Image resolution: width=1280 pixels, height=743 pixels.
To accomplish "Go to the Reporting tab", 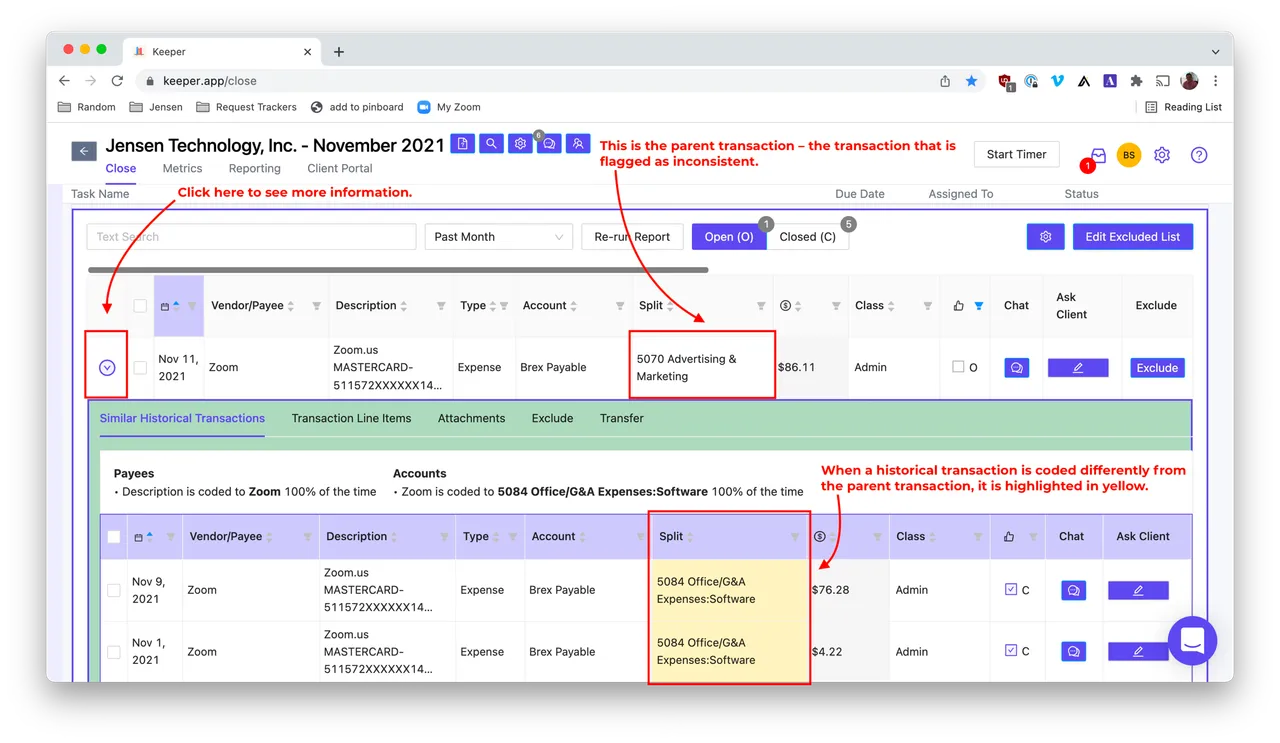I will 254,169.
